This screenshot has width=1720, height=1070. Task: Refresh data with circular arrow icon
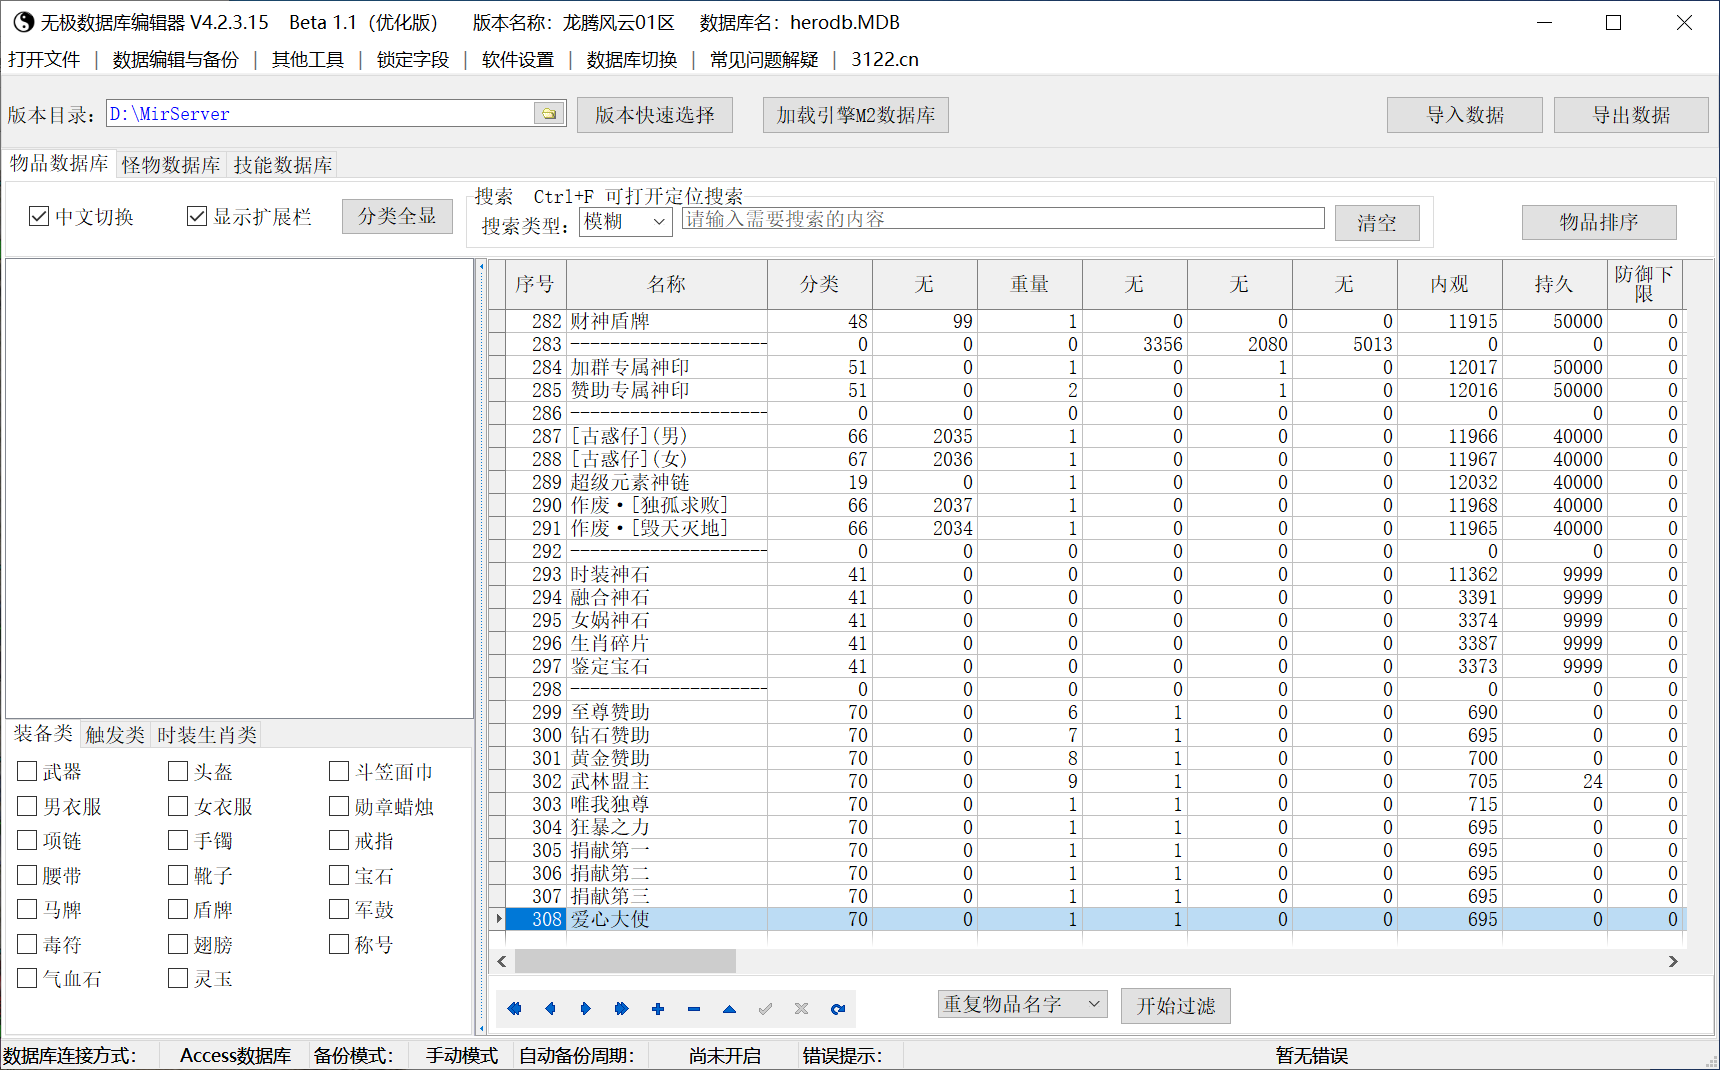tap(838, 1008)
